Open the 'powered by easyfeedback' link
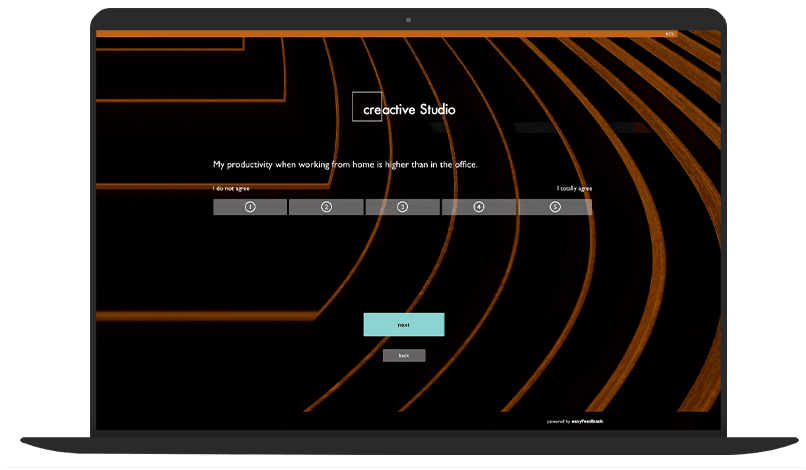Screen dimensions: 806x470 click(575, 421)
